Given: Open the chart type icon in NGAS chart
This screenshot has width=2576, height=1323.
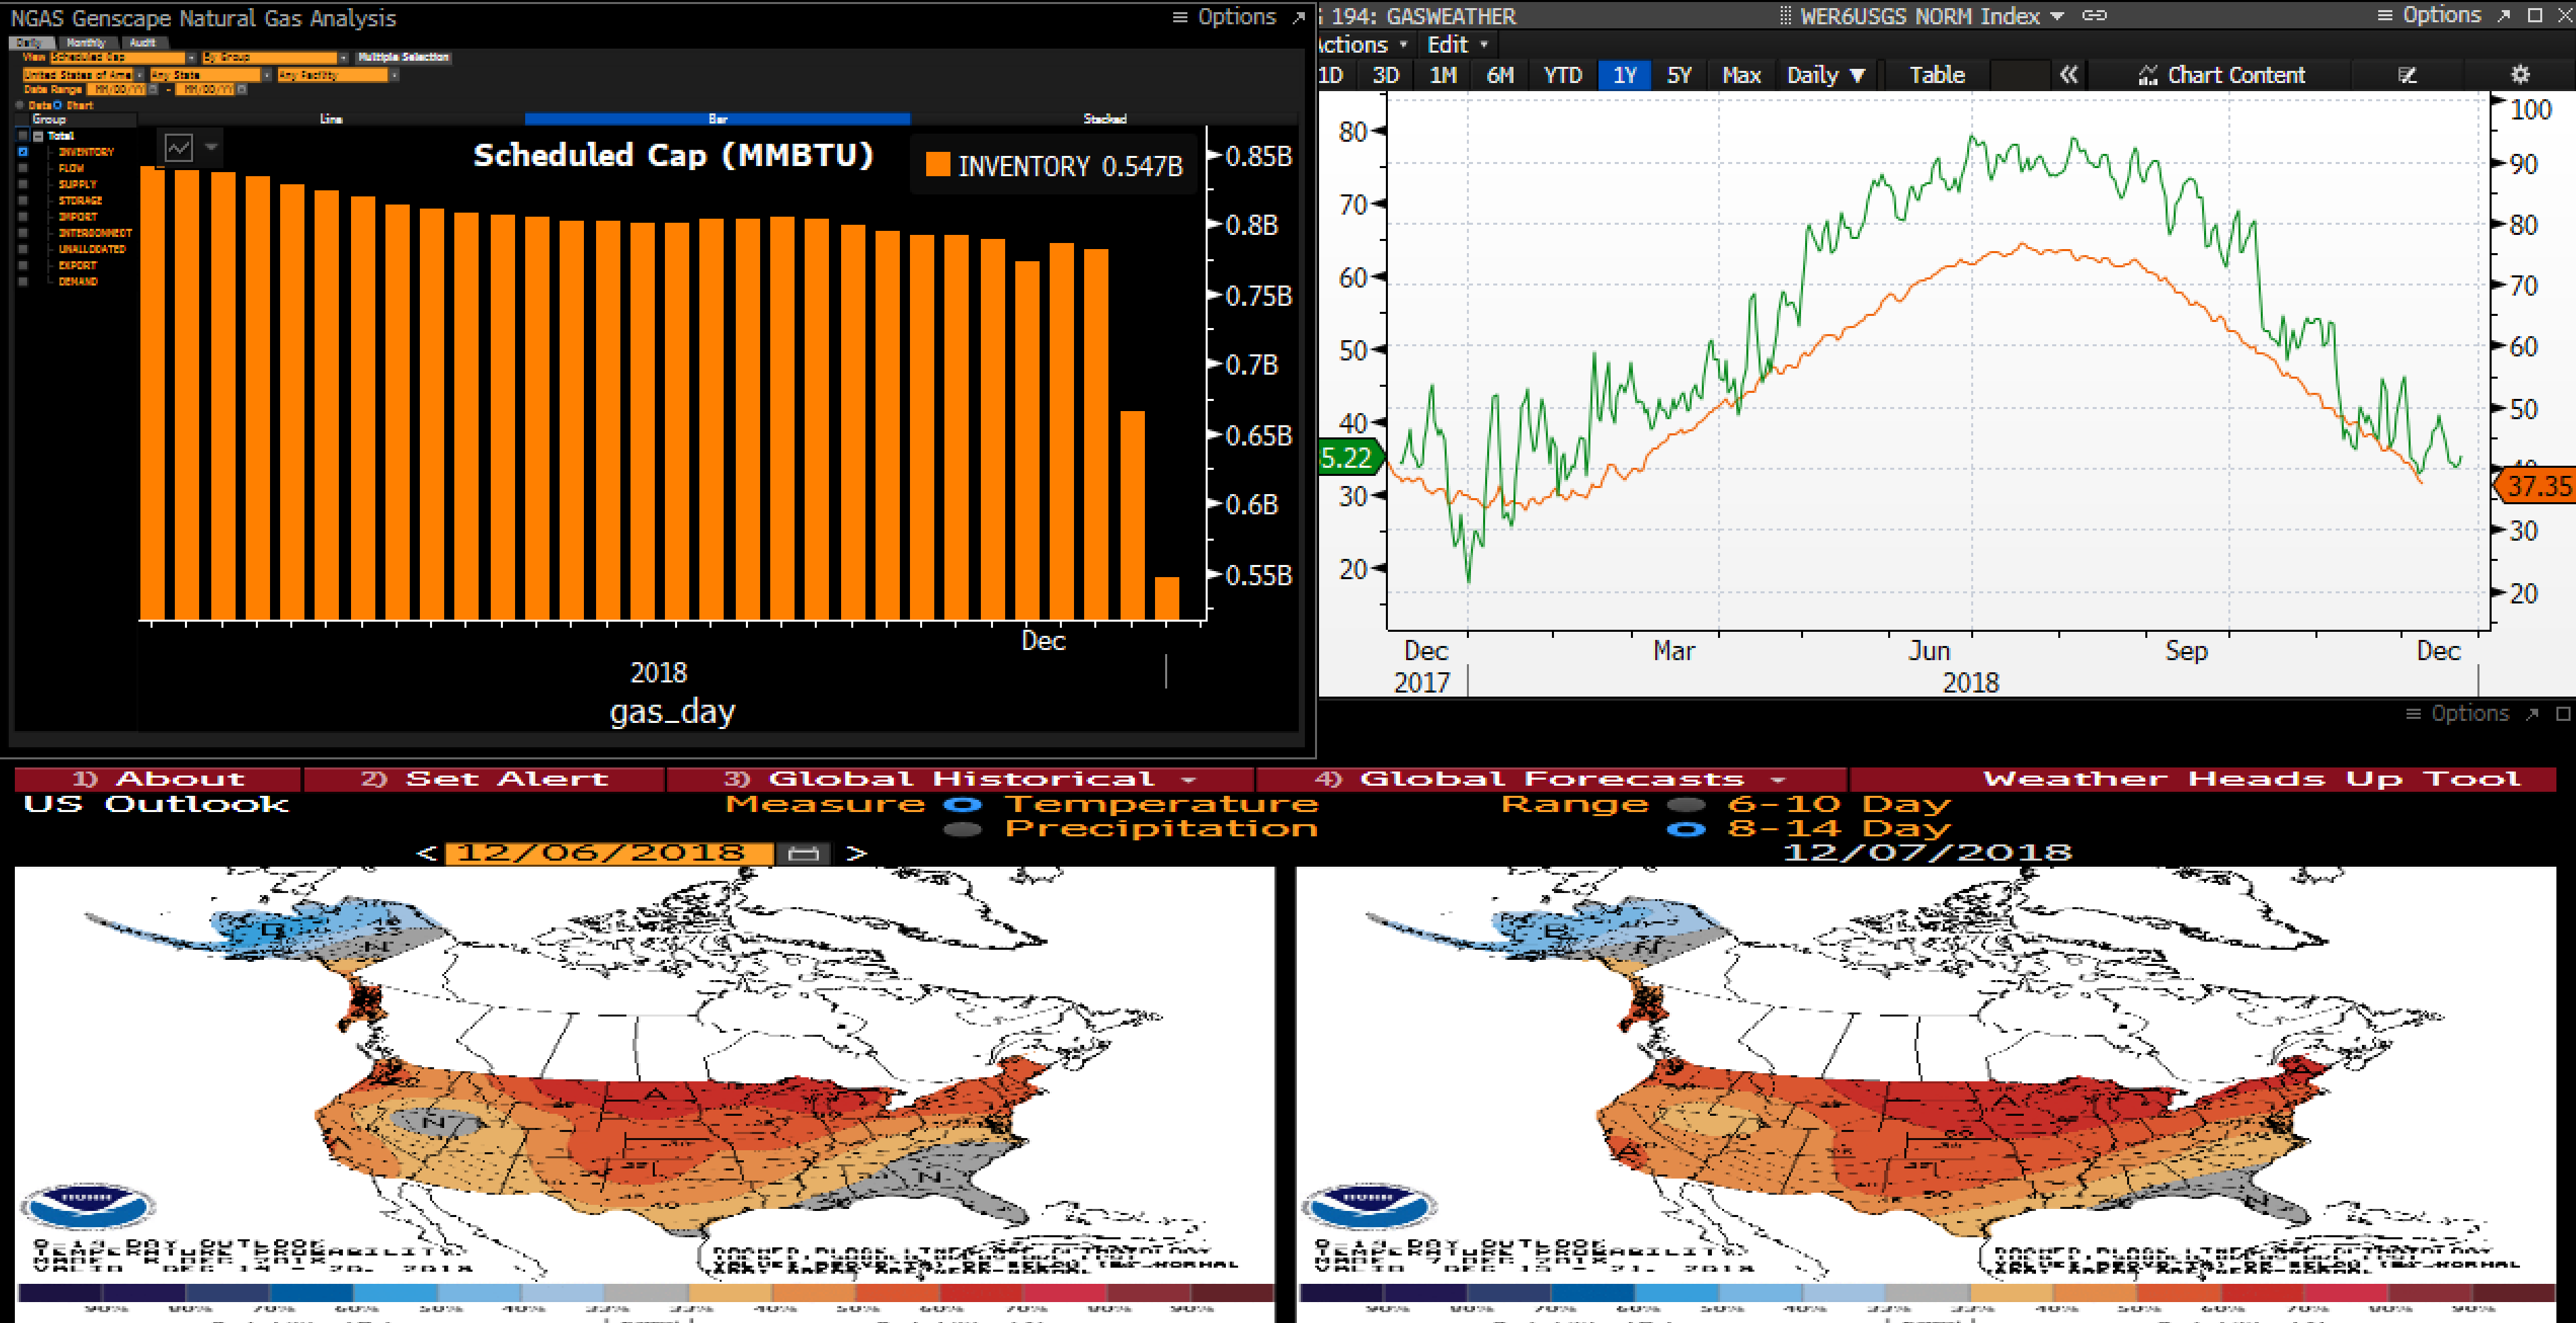Looking at the screenshot, I should click(179, 147).
